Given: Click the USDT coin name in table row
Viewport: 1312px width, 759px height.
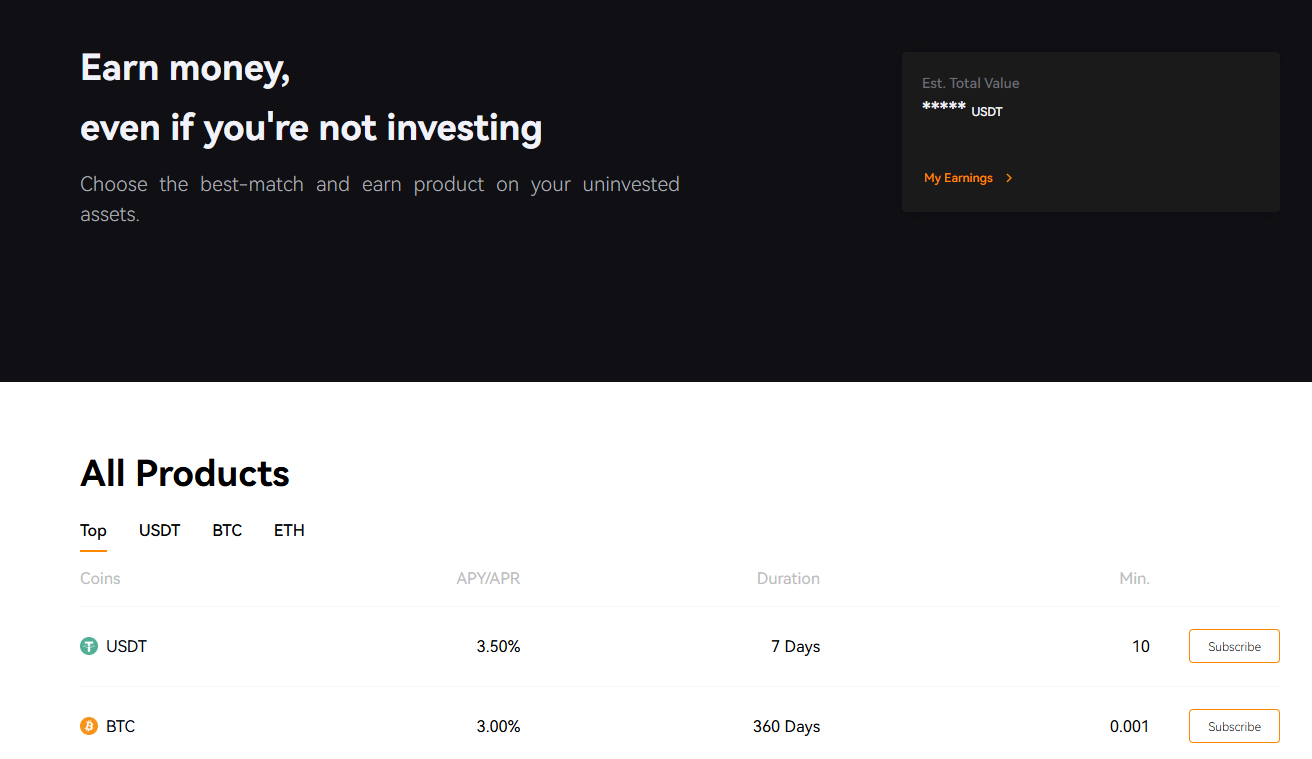Looking at the screenshot, I should tap(127, 647).
